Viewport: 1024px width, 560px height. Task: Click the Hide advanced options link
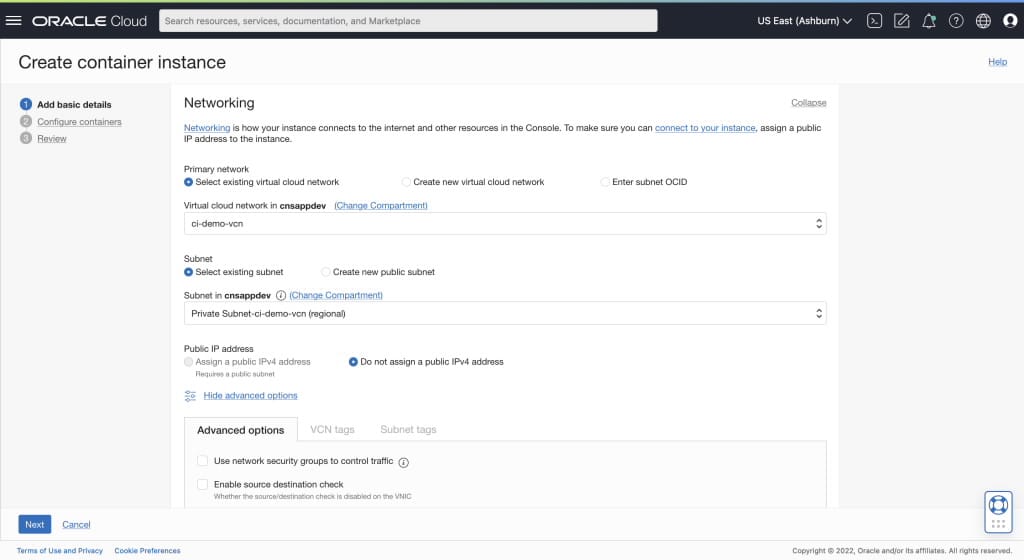point(250,396)
